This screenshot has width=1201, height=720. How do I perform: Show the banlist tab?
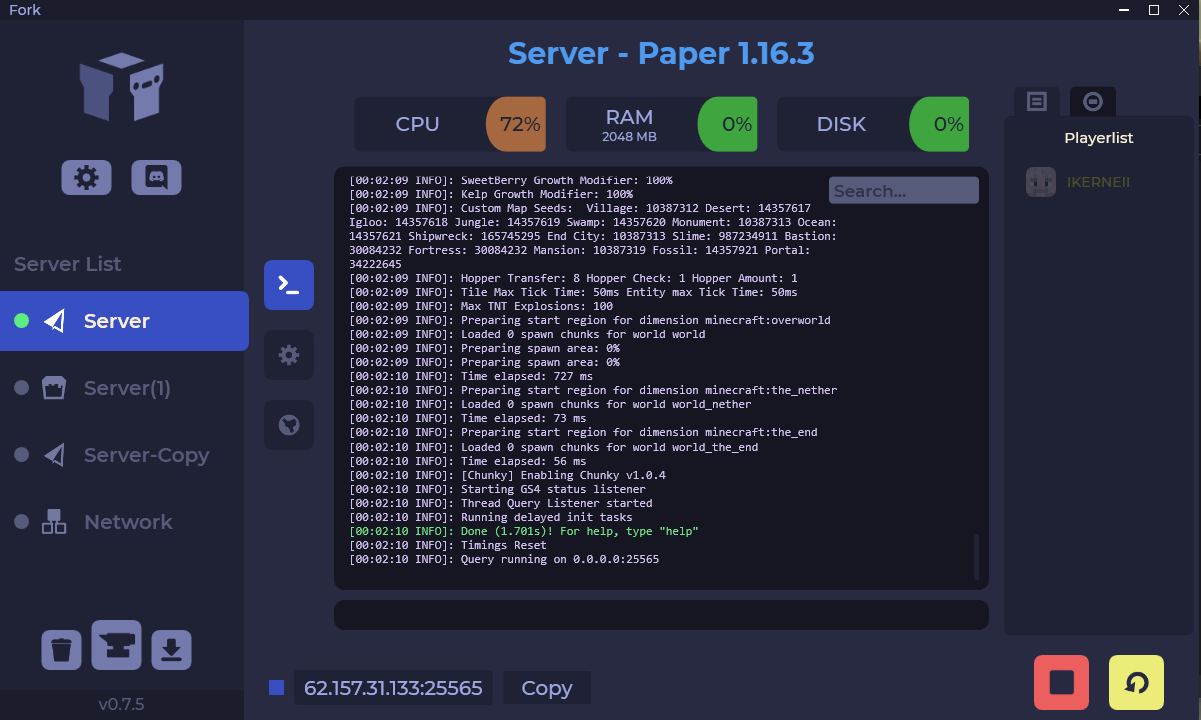(x=1093, y=101)
